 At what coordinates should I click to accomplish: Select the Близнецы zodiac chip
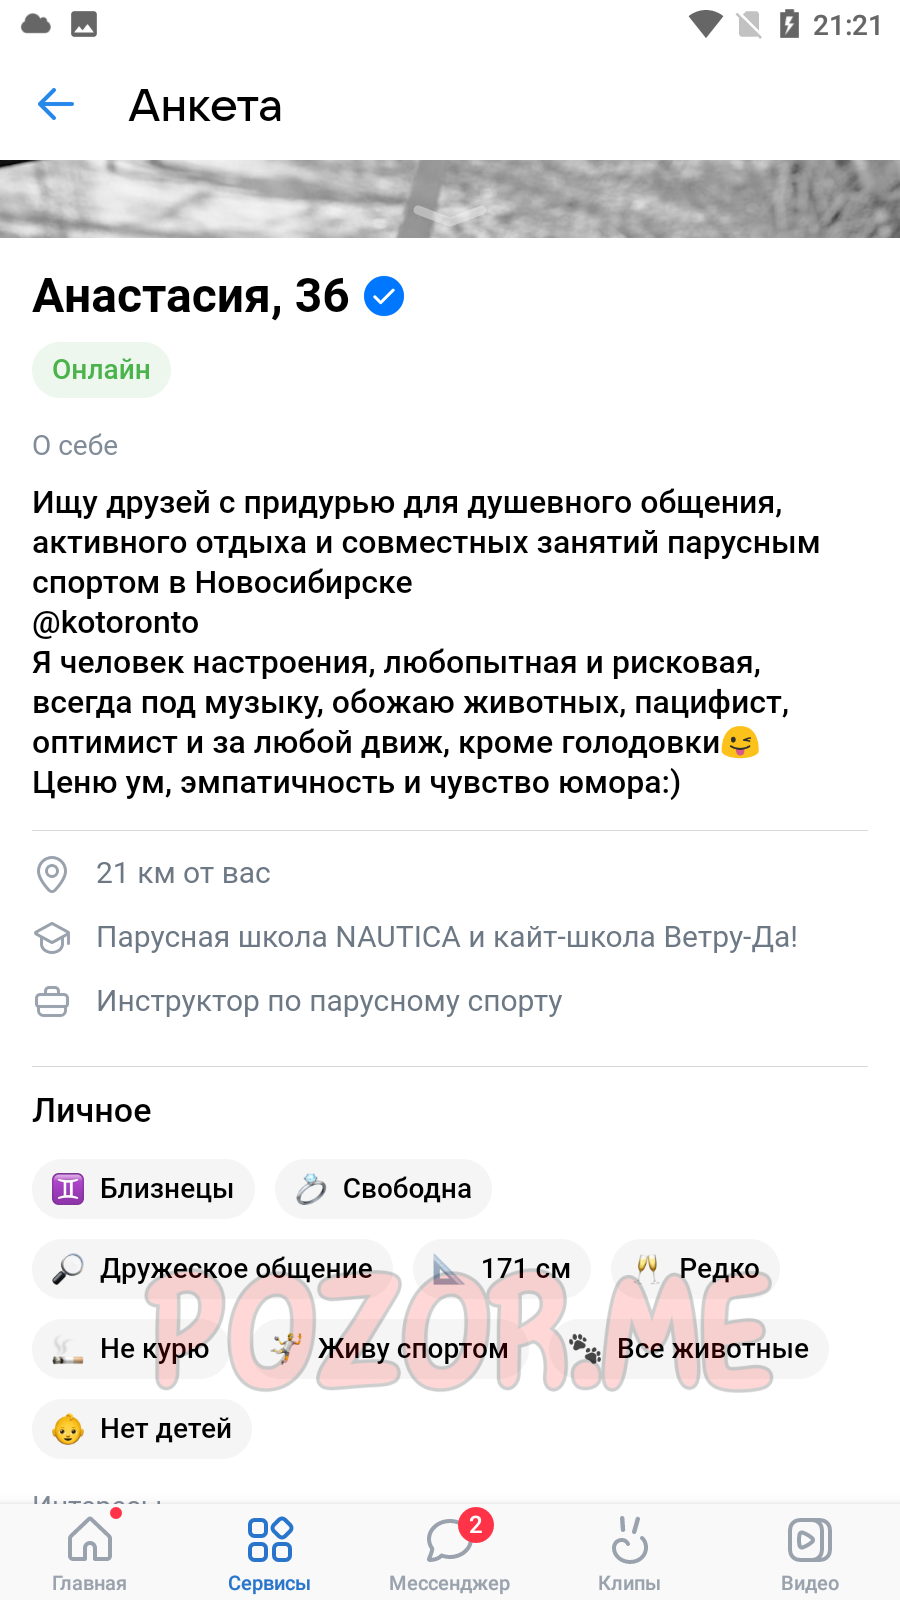pyautogui.click(x=143, y=1189)
